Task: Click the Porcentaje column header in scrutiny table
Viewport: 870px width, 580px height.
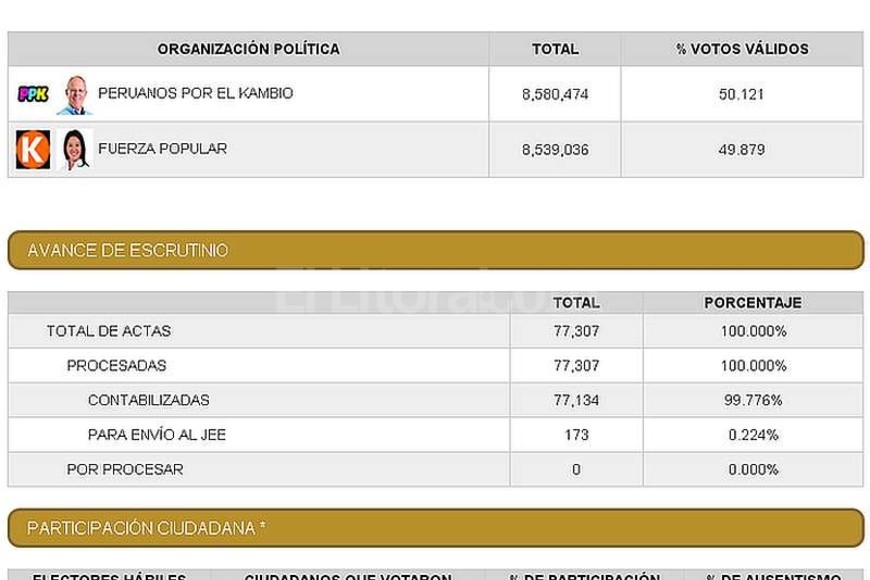Action: pos(752,302)
